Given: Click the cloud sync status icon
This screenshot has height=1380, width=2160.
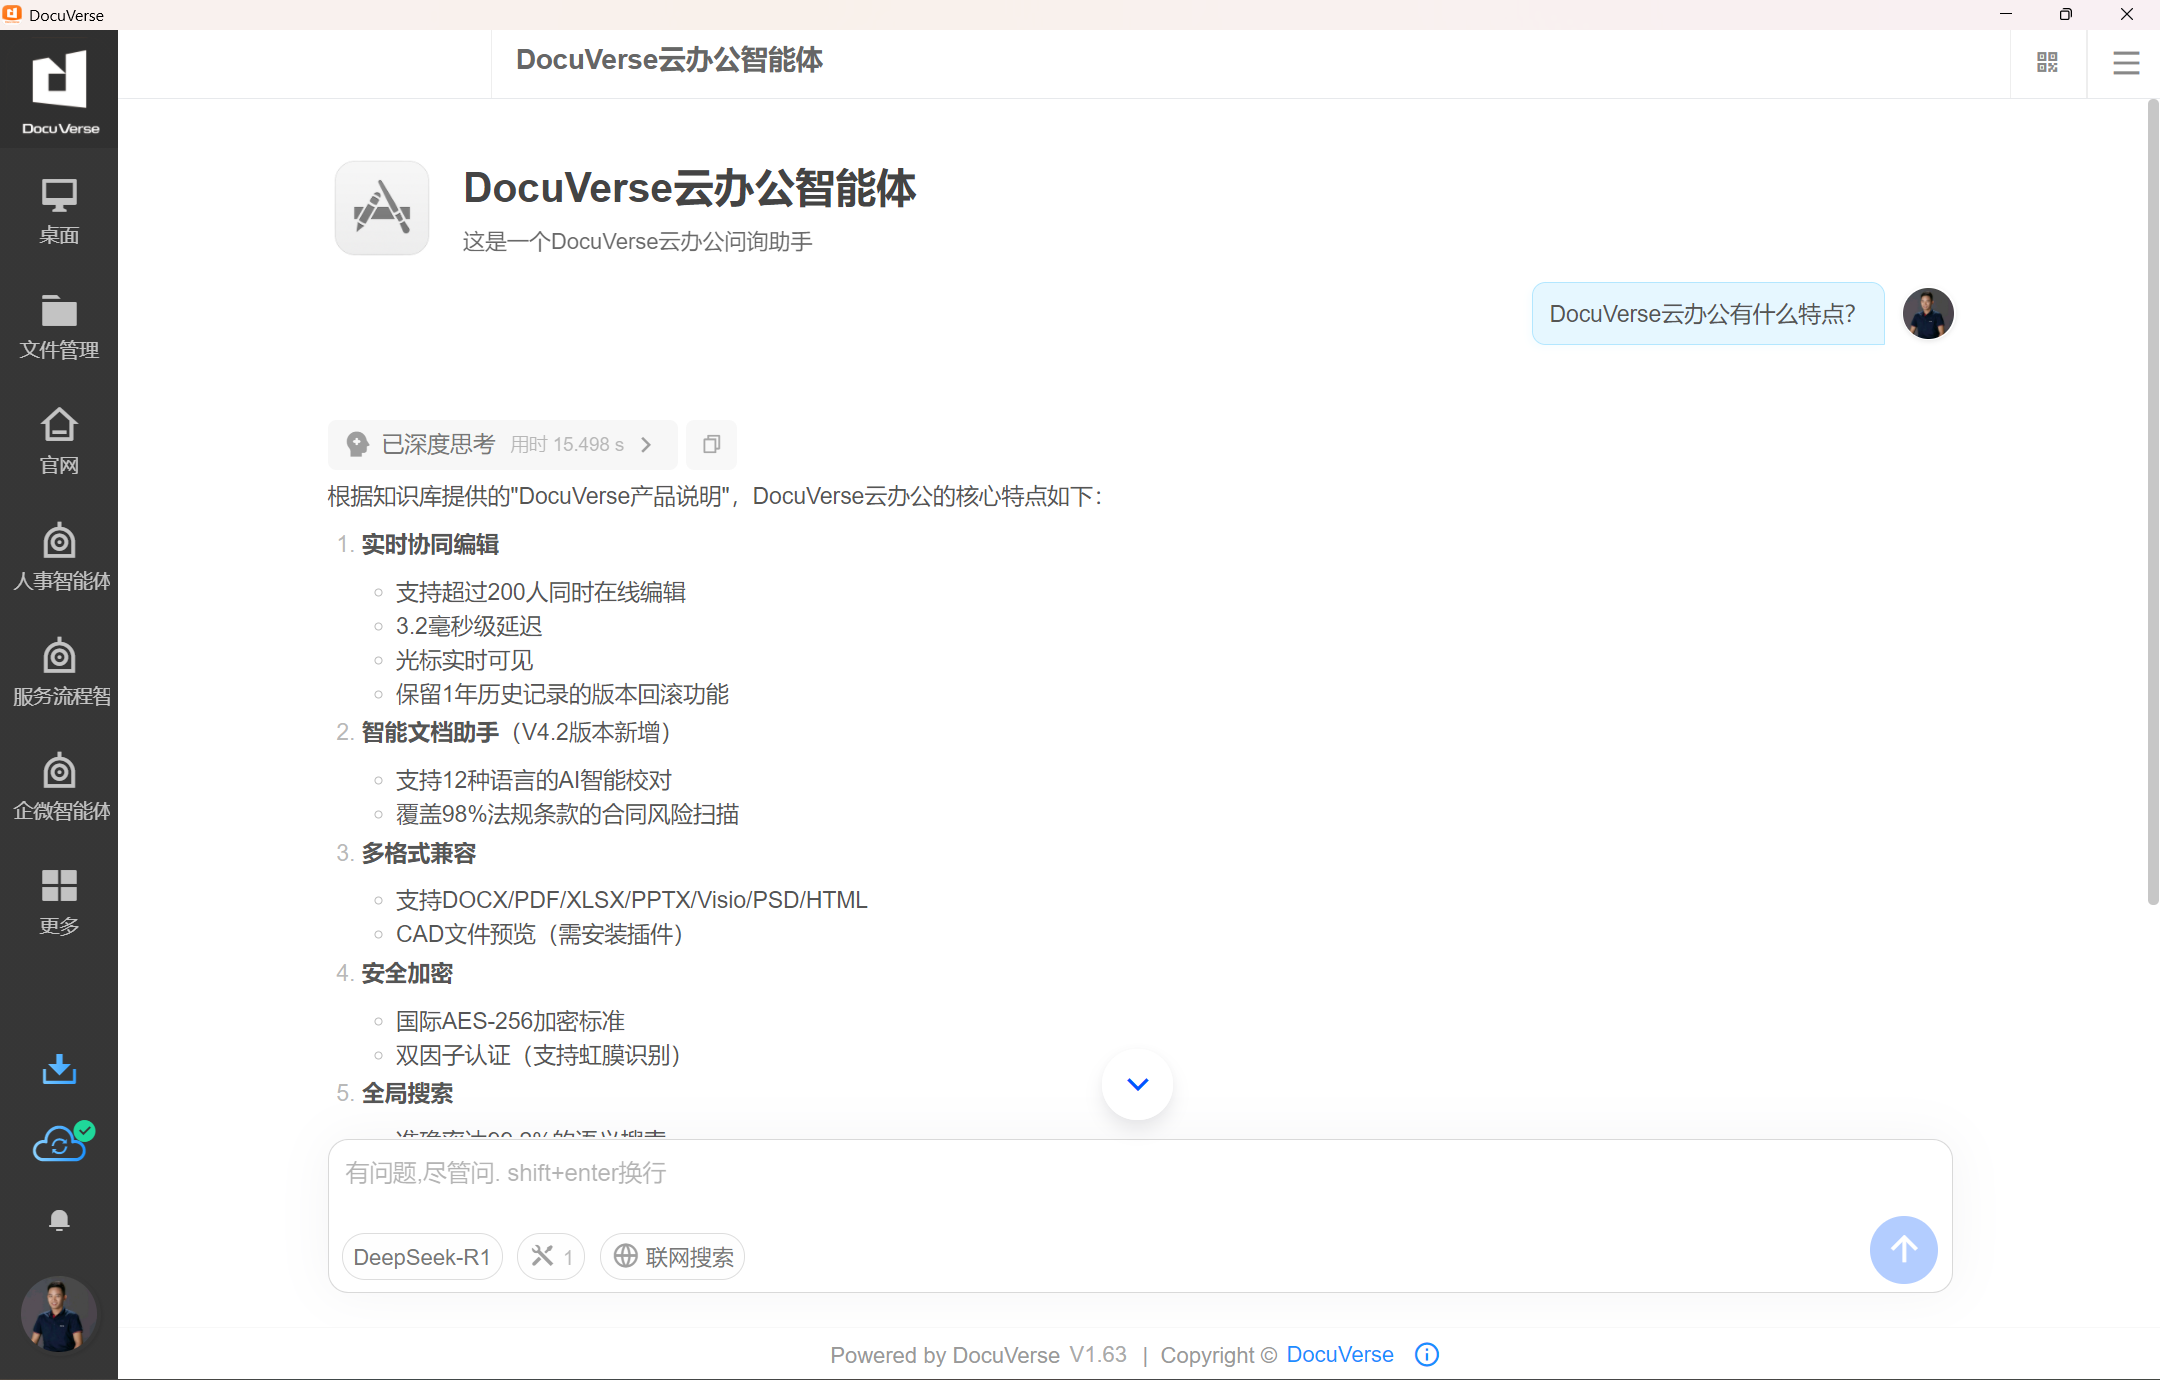Looking at the screenshot, I should click(61, 1143).
